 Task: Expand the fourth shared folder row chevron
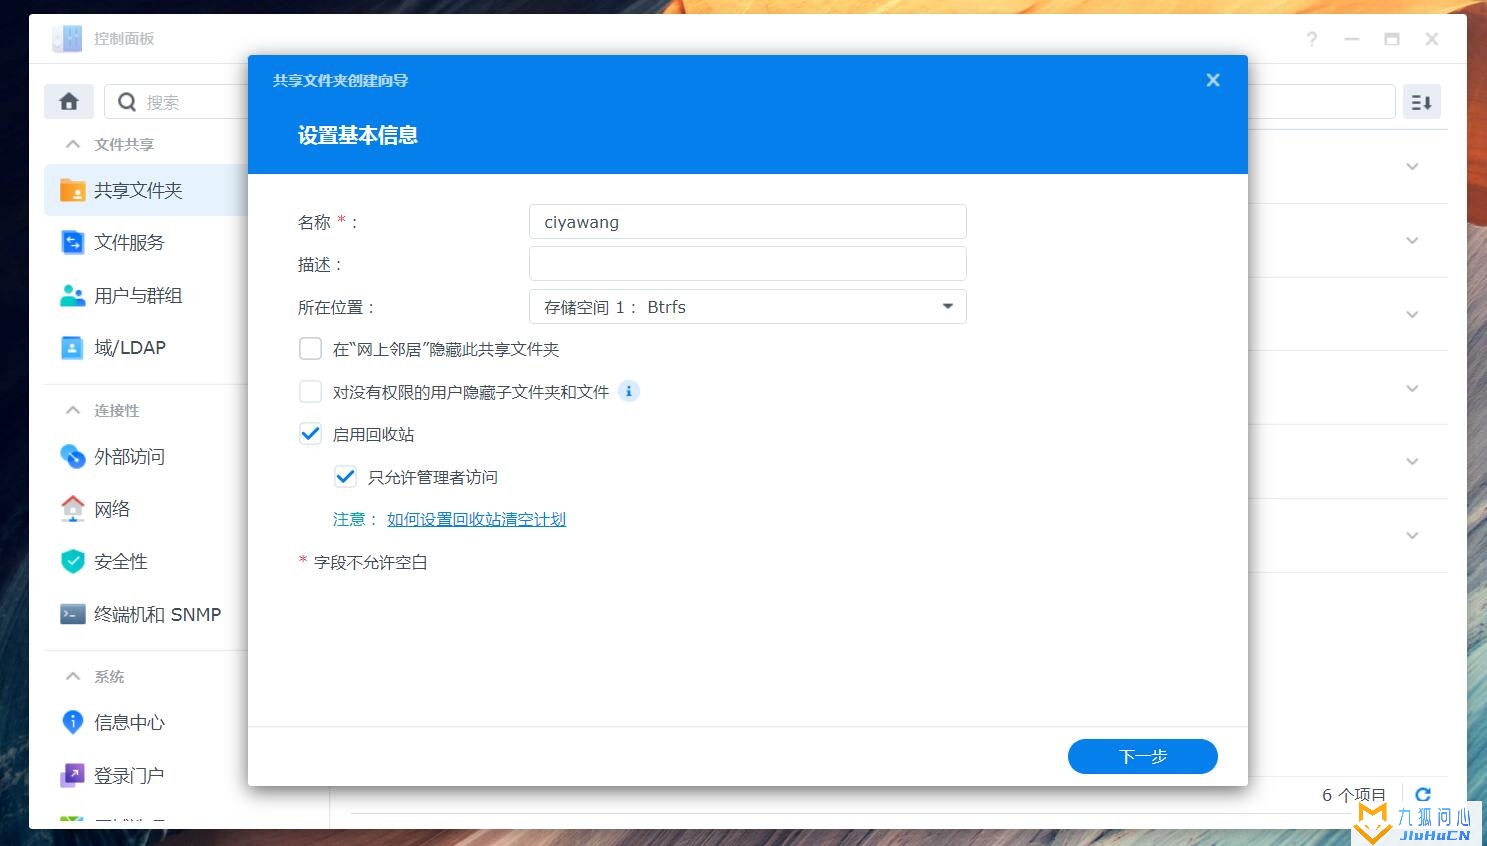(1412, 388)
